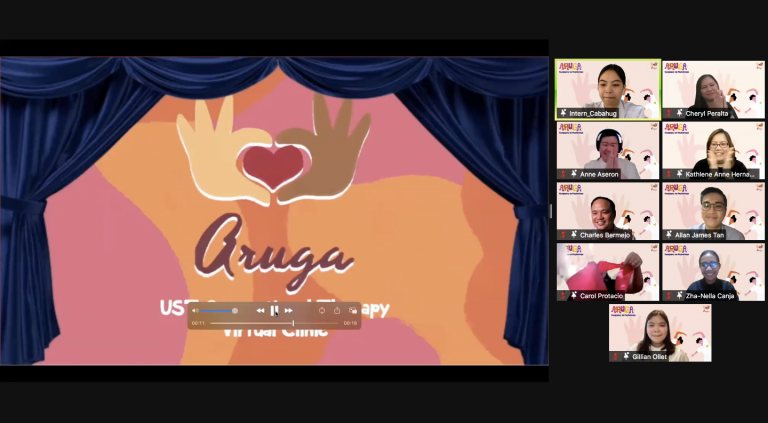Click the 00:11 elapsed time label
The image size is (768, 423).
click(x=198, y=323)
